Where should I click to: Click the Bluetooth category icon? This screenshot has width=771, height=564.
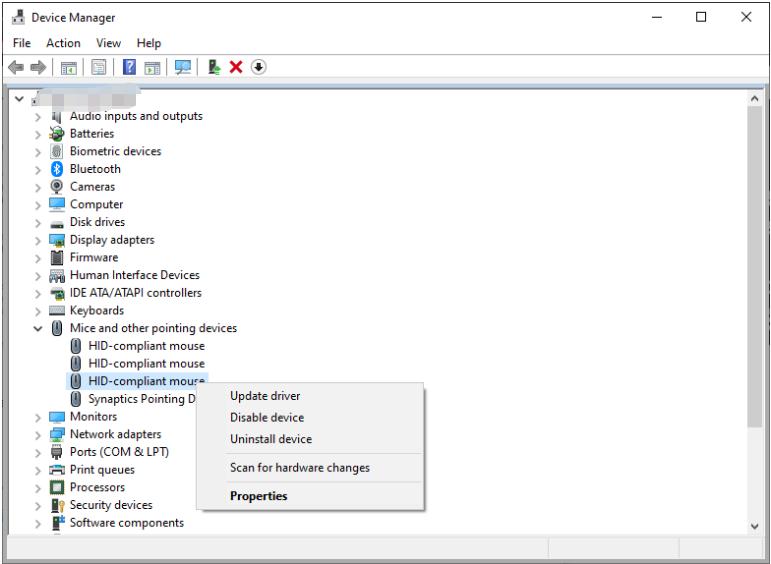click(57, 169)
